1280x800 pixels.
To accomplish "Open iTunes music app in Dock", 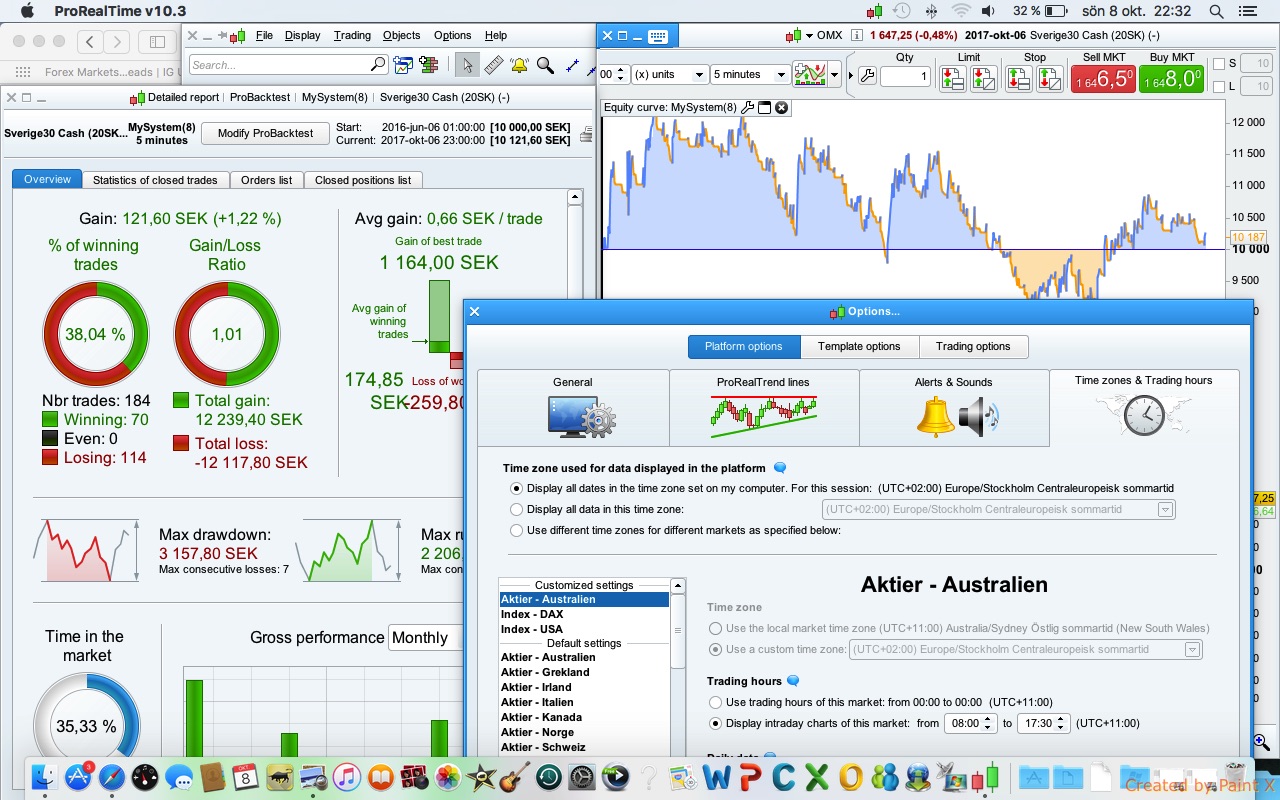I will (347, 777).
